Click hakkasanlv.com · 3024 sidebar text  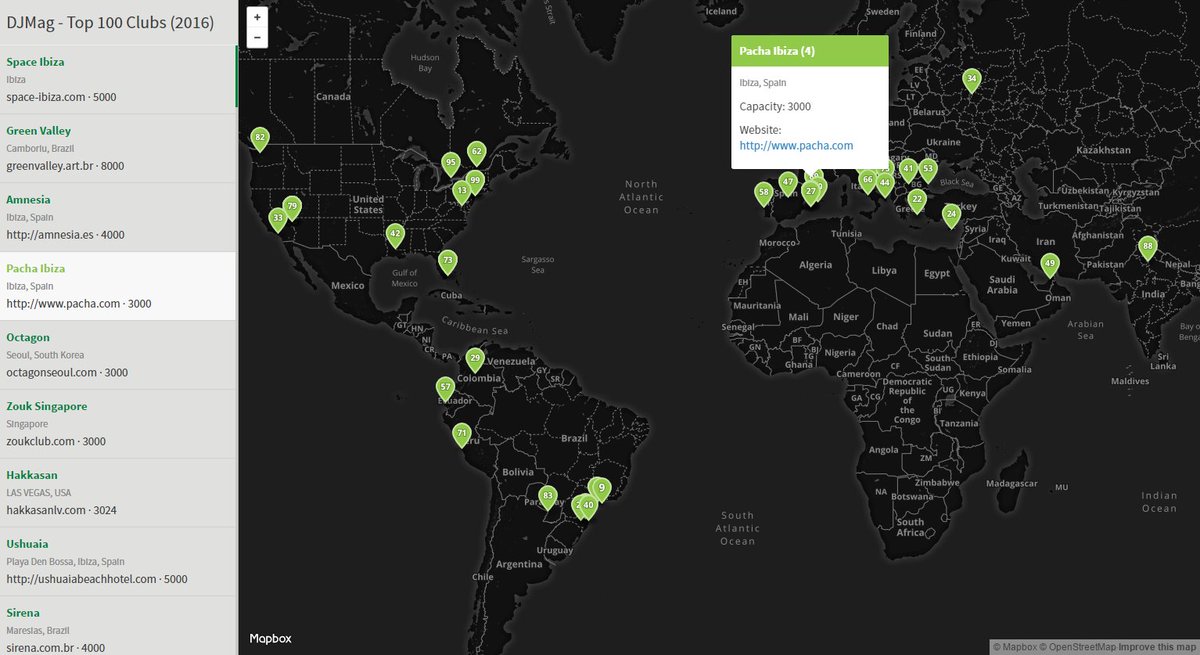(x=61, y=511)
